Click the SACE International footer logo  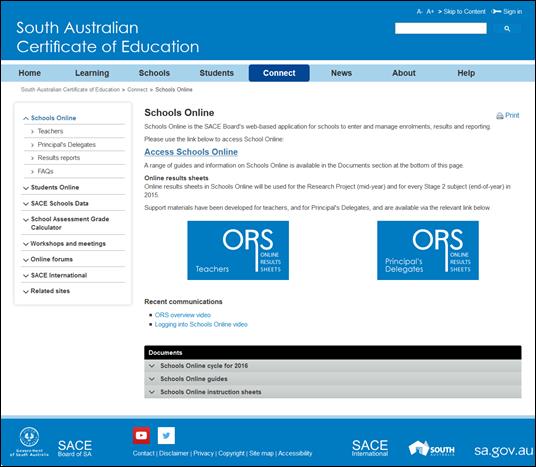pos(370,448)
